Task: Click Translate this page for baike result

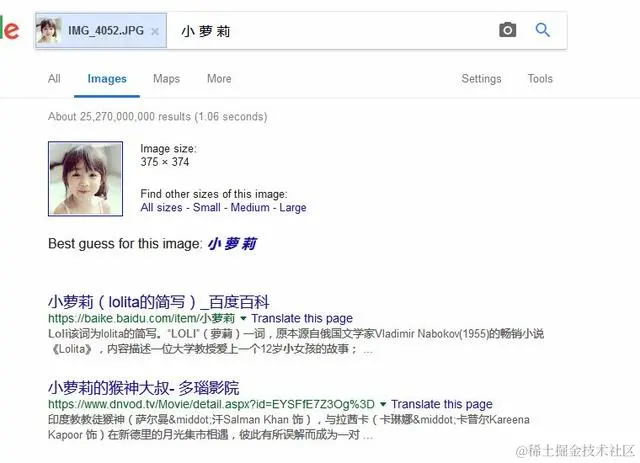Action: [x=302, y=318]
